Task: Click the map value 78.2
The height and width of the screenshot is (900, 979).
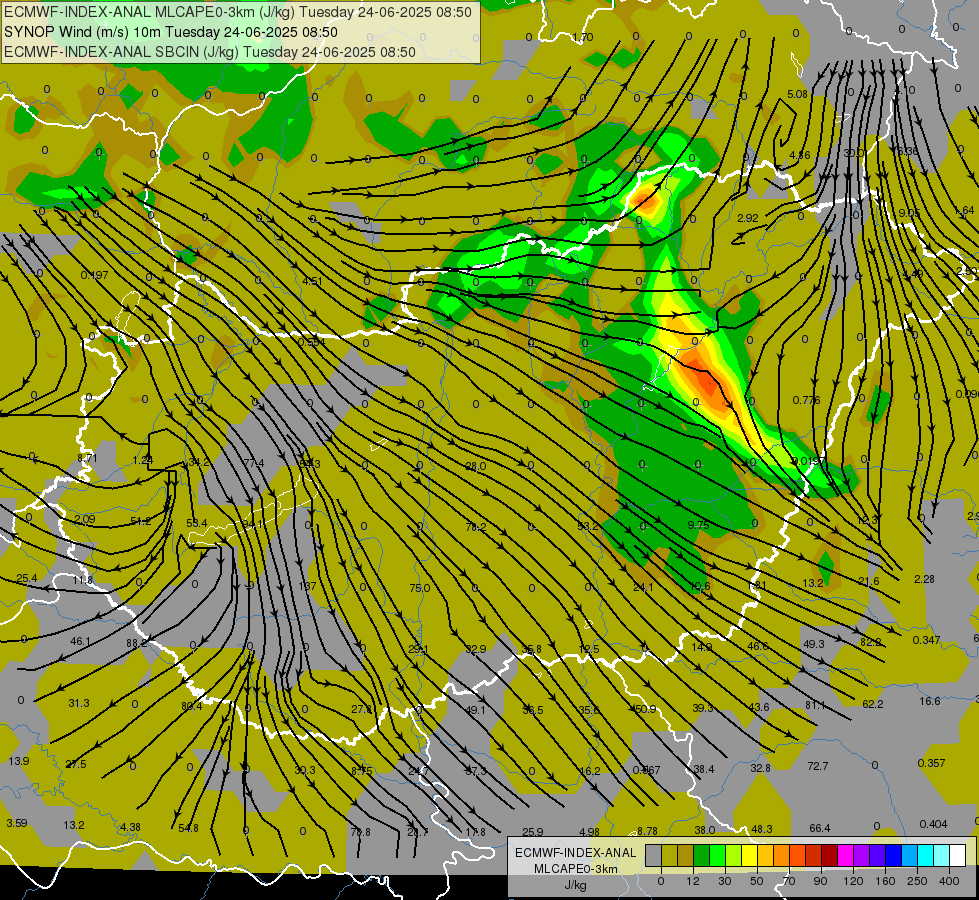Action: pos(476,527)
